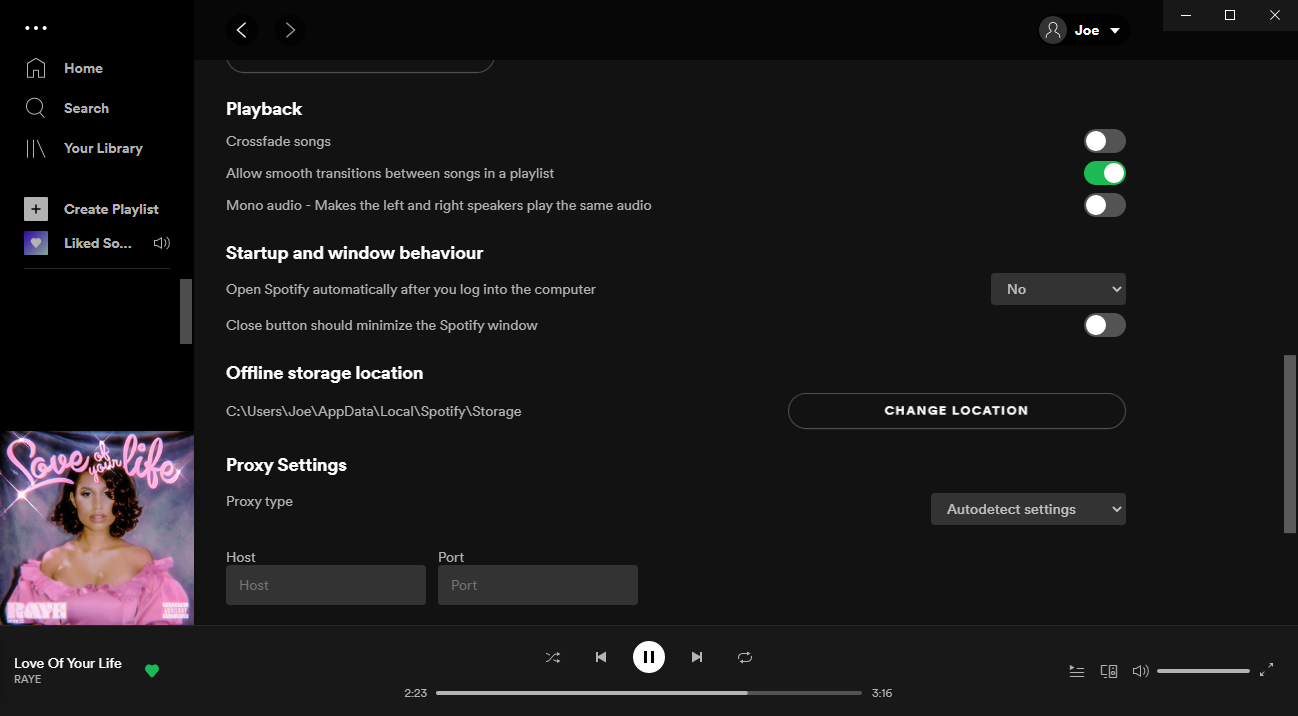This screenshot has width=1298, height=716.
Task: Select the Home icon in sidebar
Action: point(36,67)
